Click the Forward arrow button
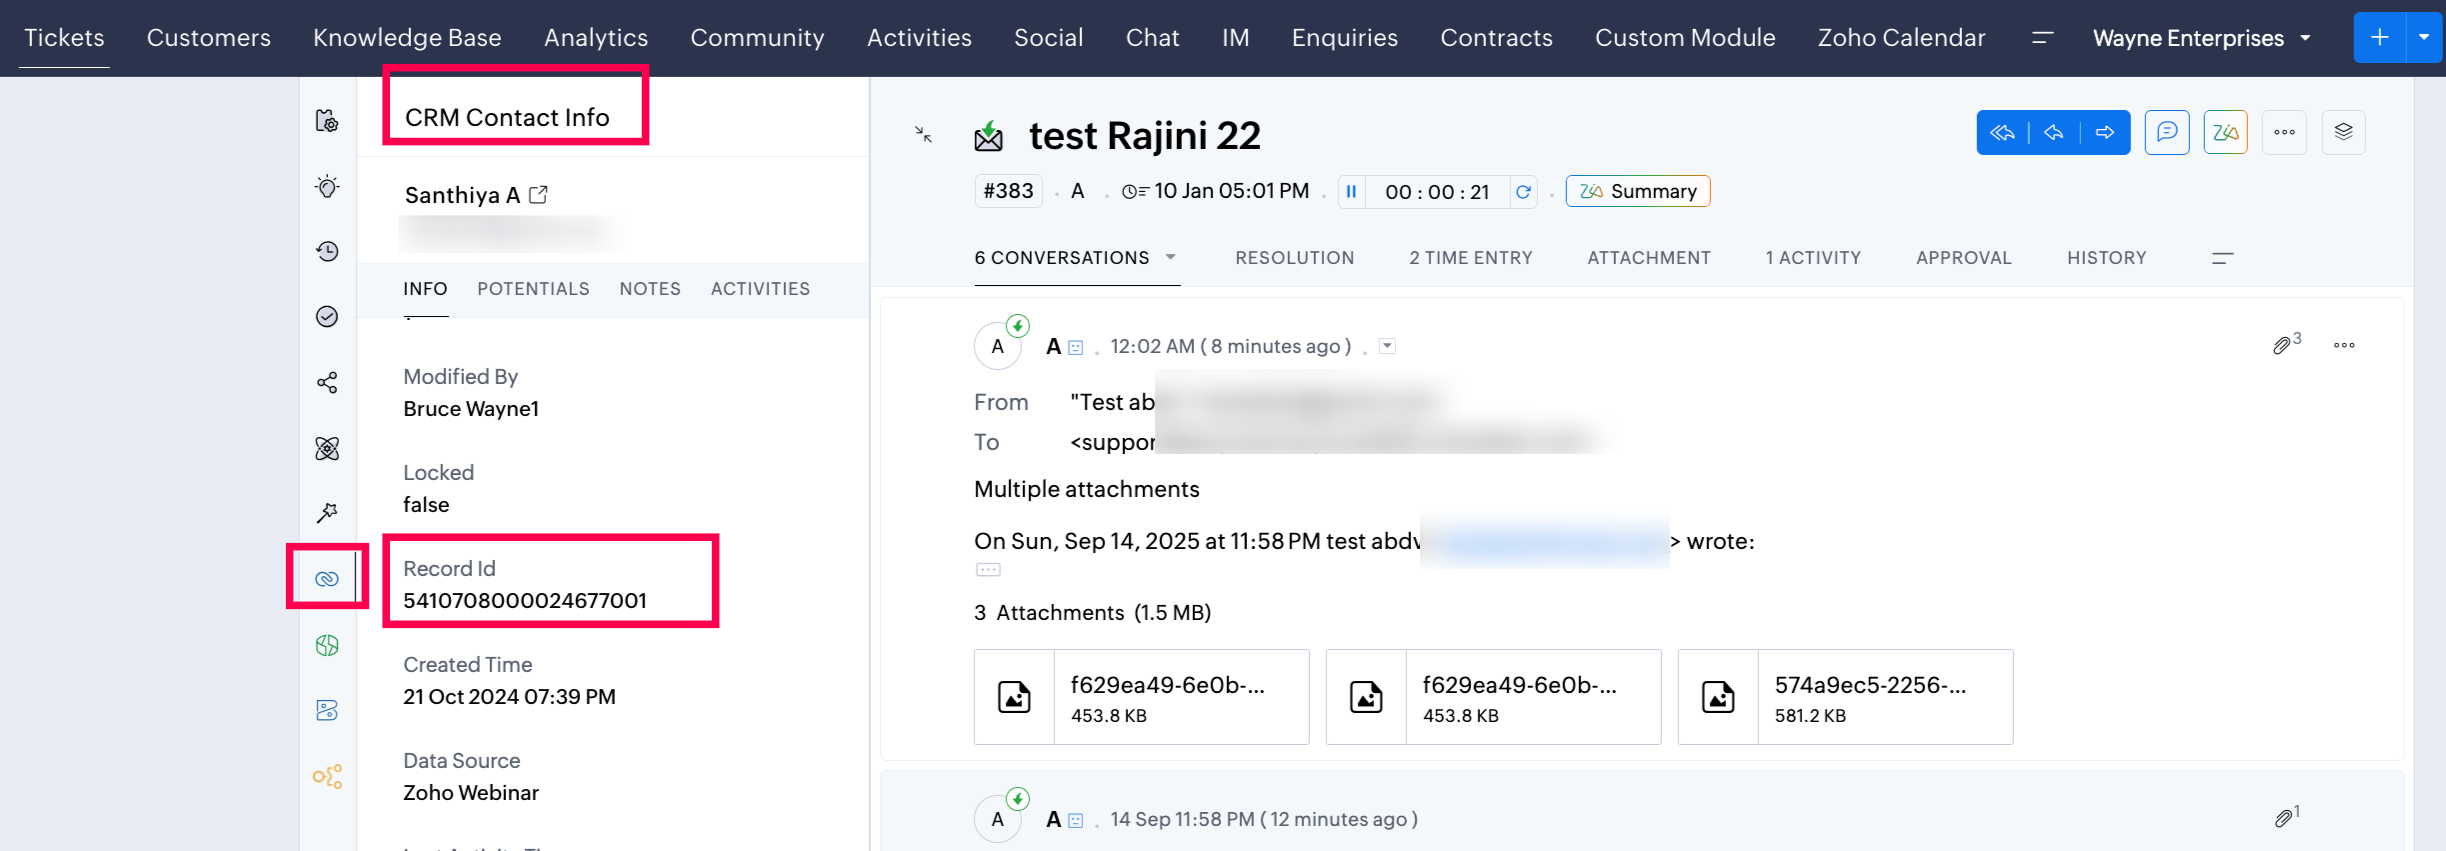Image resolution: width=2446 pixels, height=851 pixels. point(2105,133)
